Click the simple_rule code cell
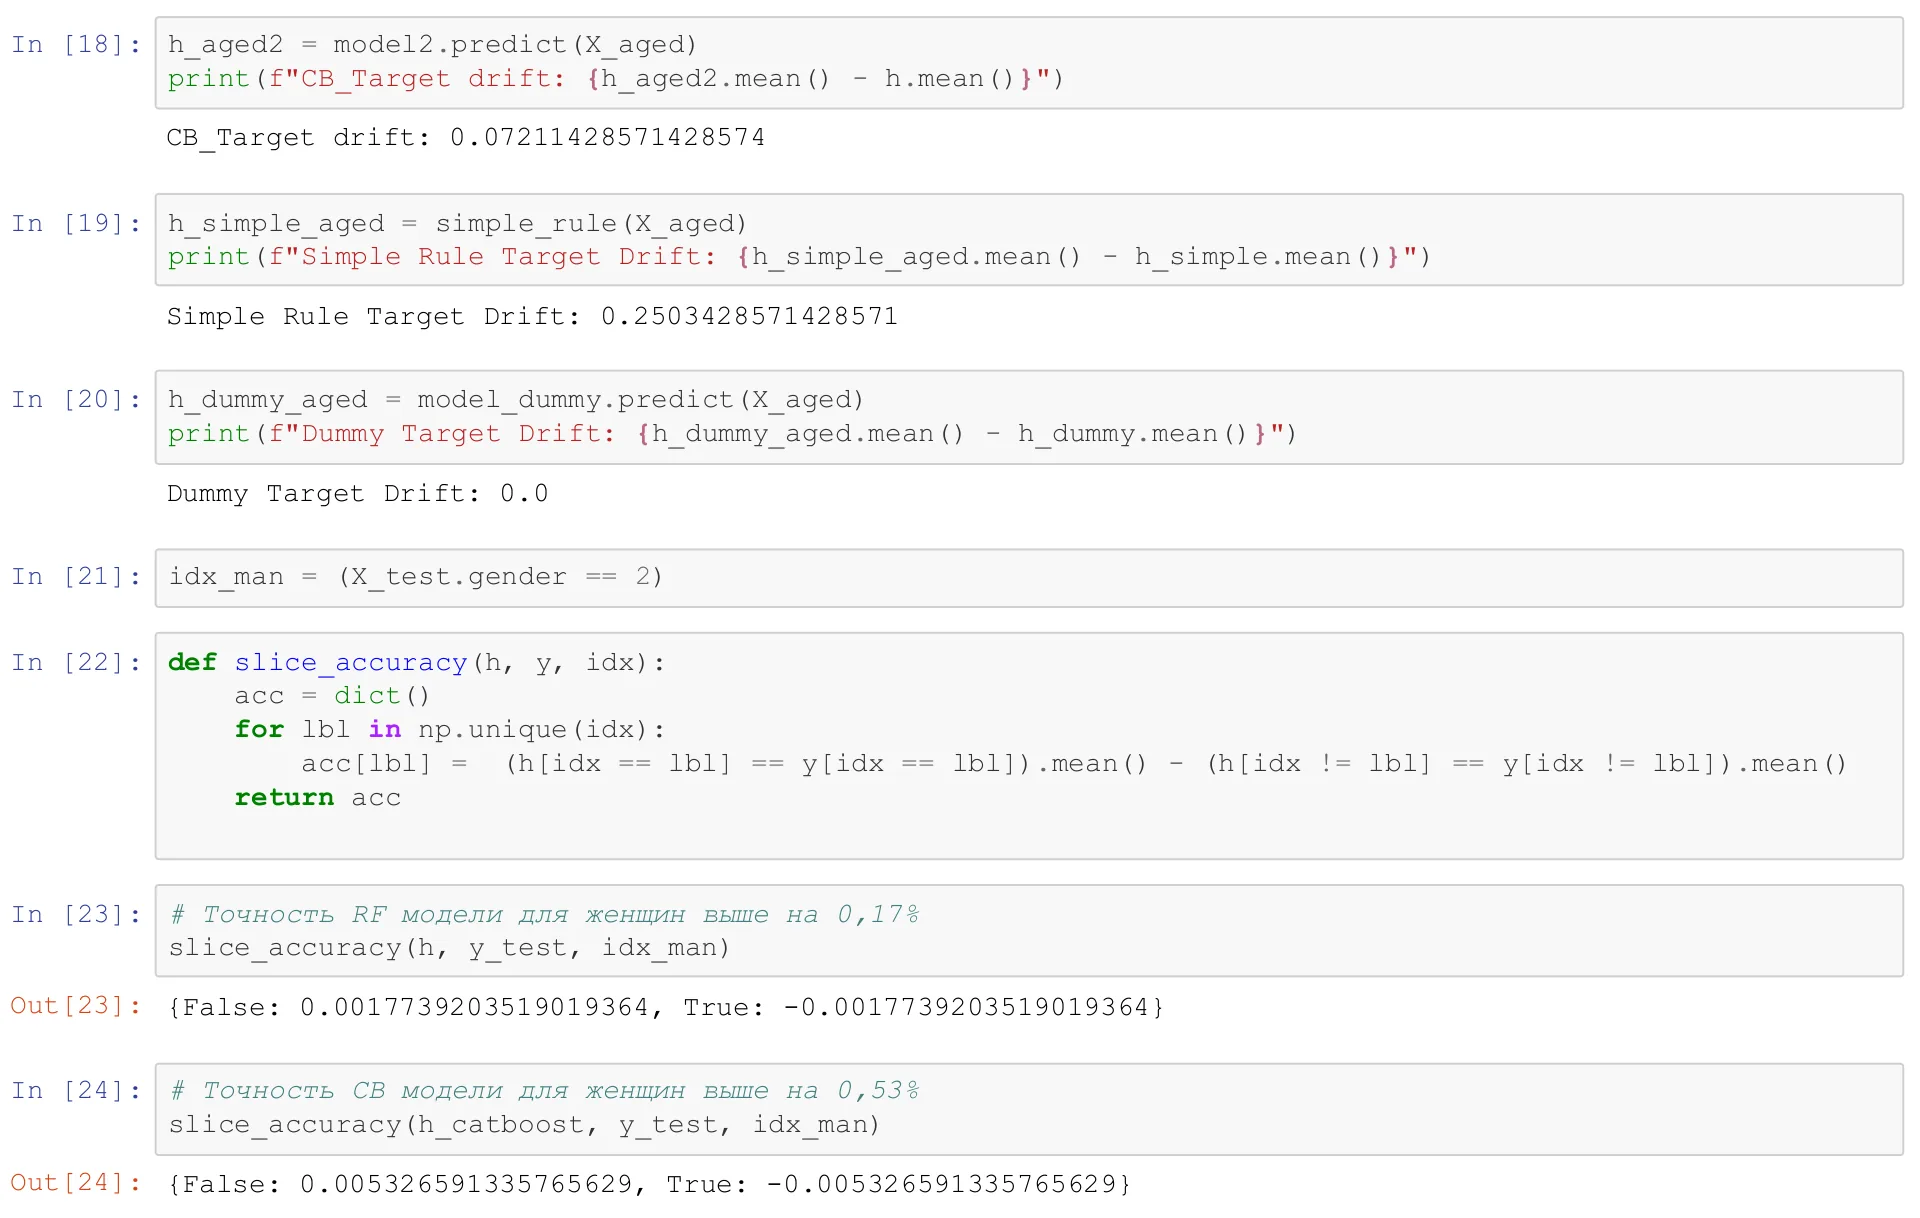The image size is (1920, 1218). (1029, 240)
